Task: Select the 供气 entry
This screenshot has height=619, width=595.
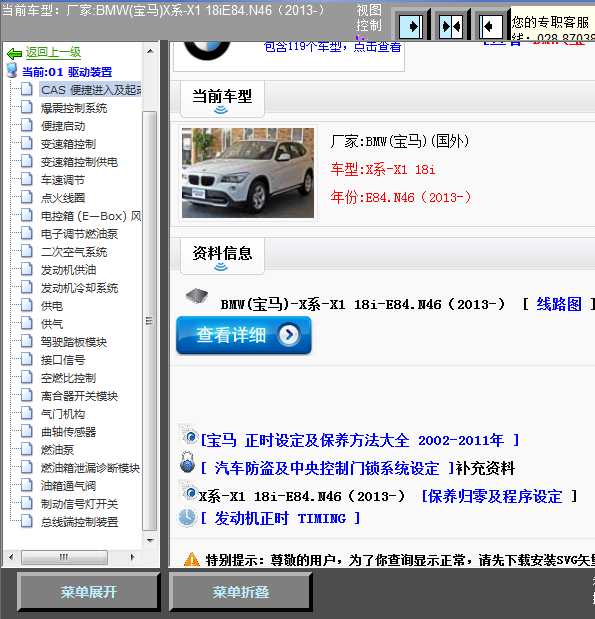Action: (x=52, y=324)
